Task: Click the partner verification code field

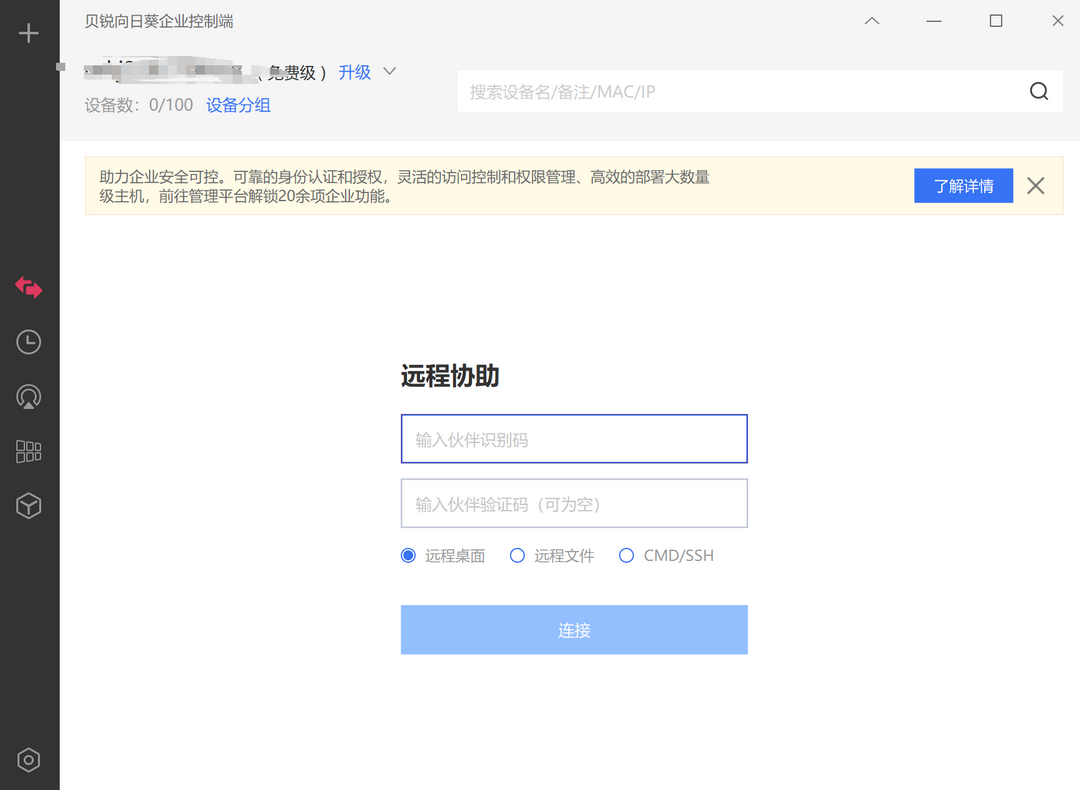Action: coord(574,503)
